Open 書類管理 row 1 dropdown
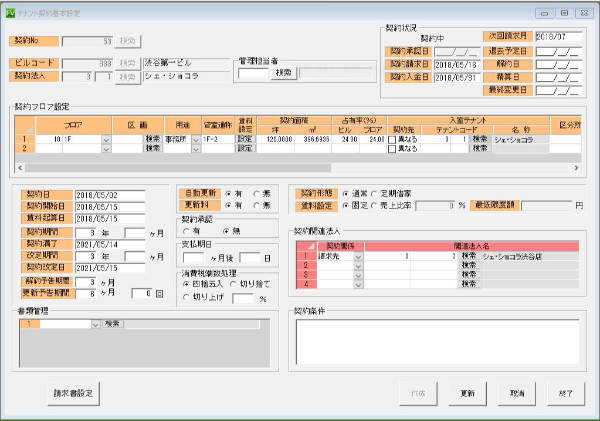The image size is (600, 421). (95, 325)
